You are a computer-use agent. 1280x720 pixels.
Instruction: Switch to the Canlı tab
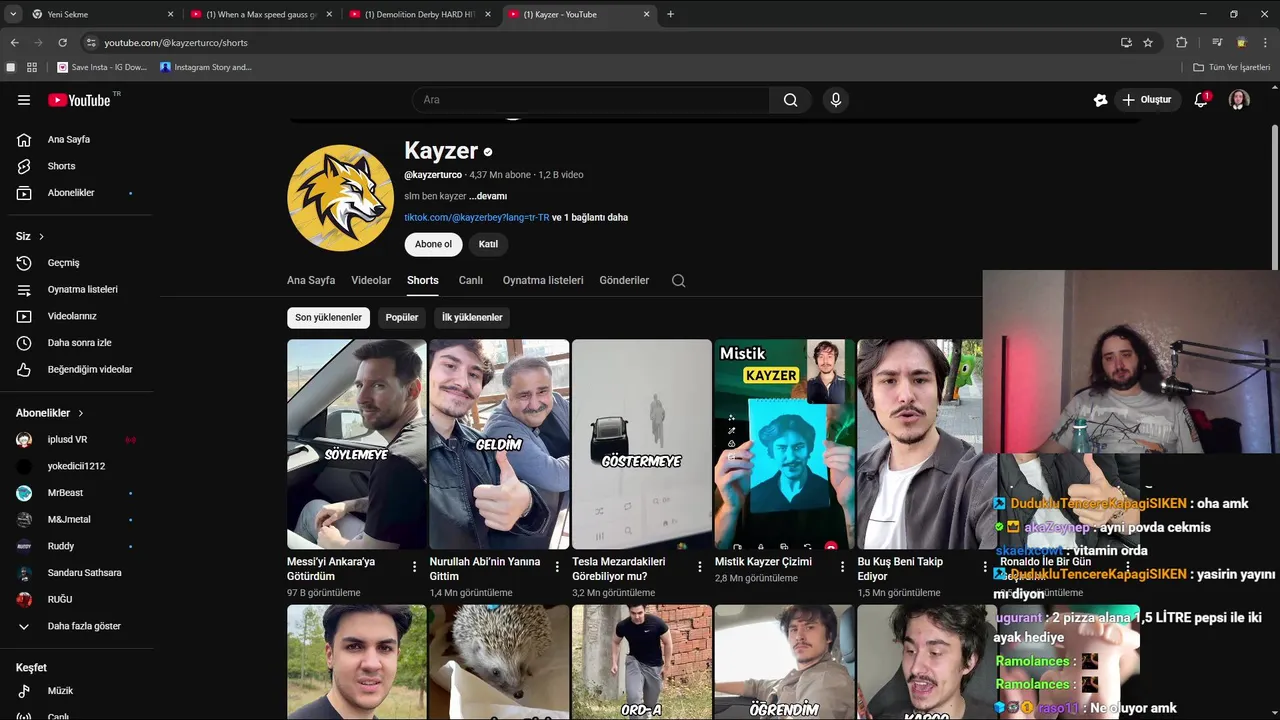(x=470, y=281)
